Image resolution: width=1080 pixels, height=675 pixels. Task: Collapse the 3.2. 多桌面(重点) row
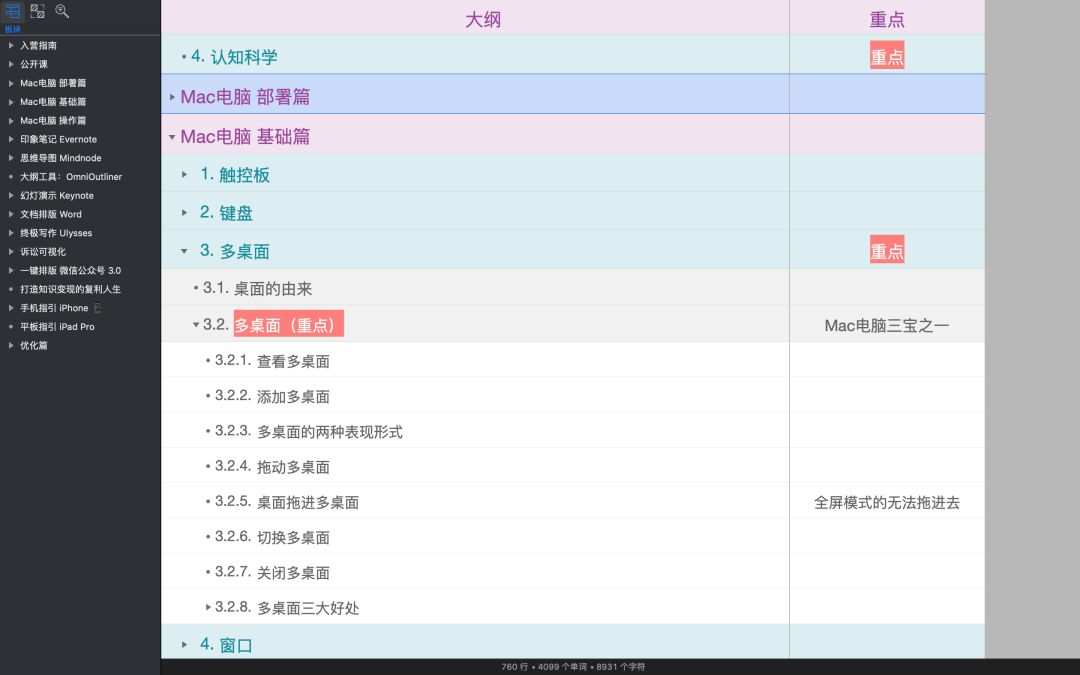click(x=196, y=324)
